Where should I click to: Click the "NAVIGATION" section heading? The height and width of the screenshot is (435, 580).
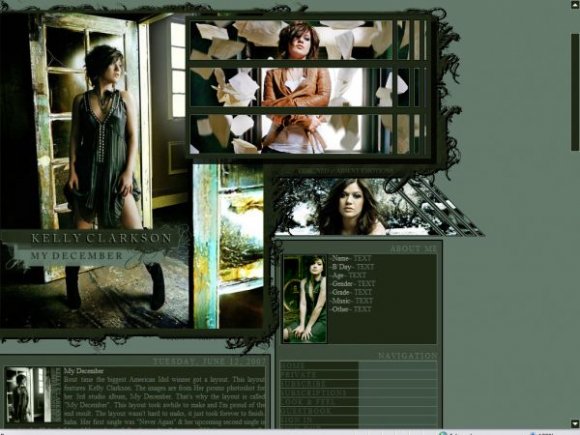click(407, 356)
